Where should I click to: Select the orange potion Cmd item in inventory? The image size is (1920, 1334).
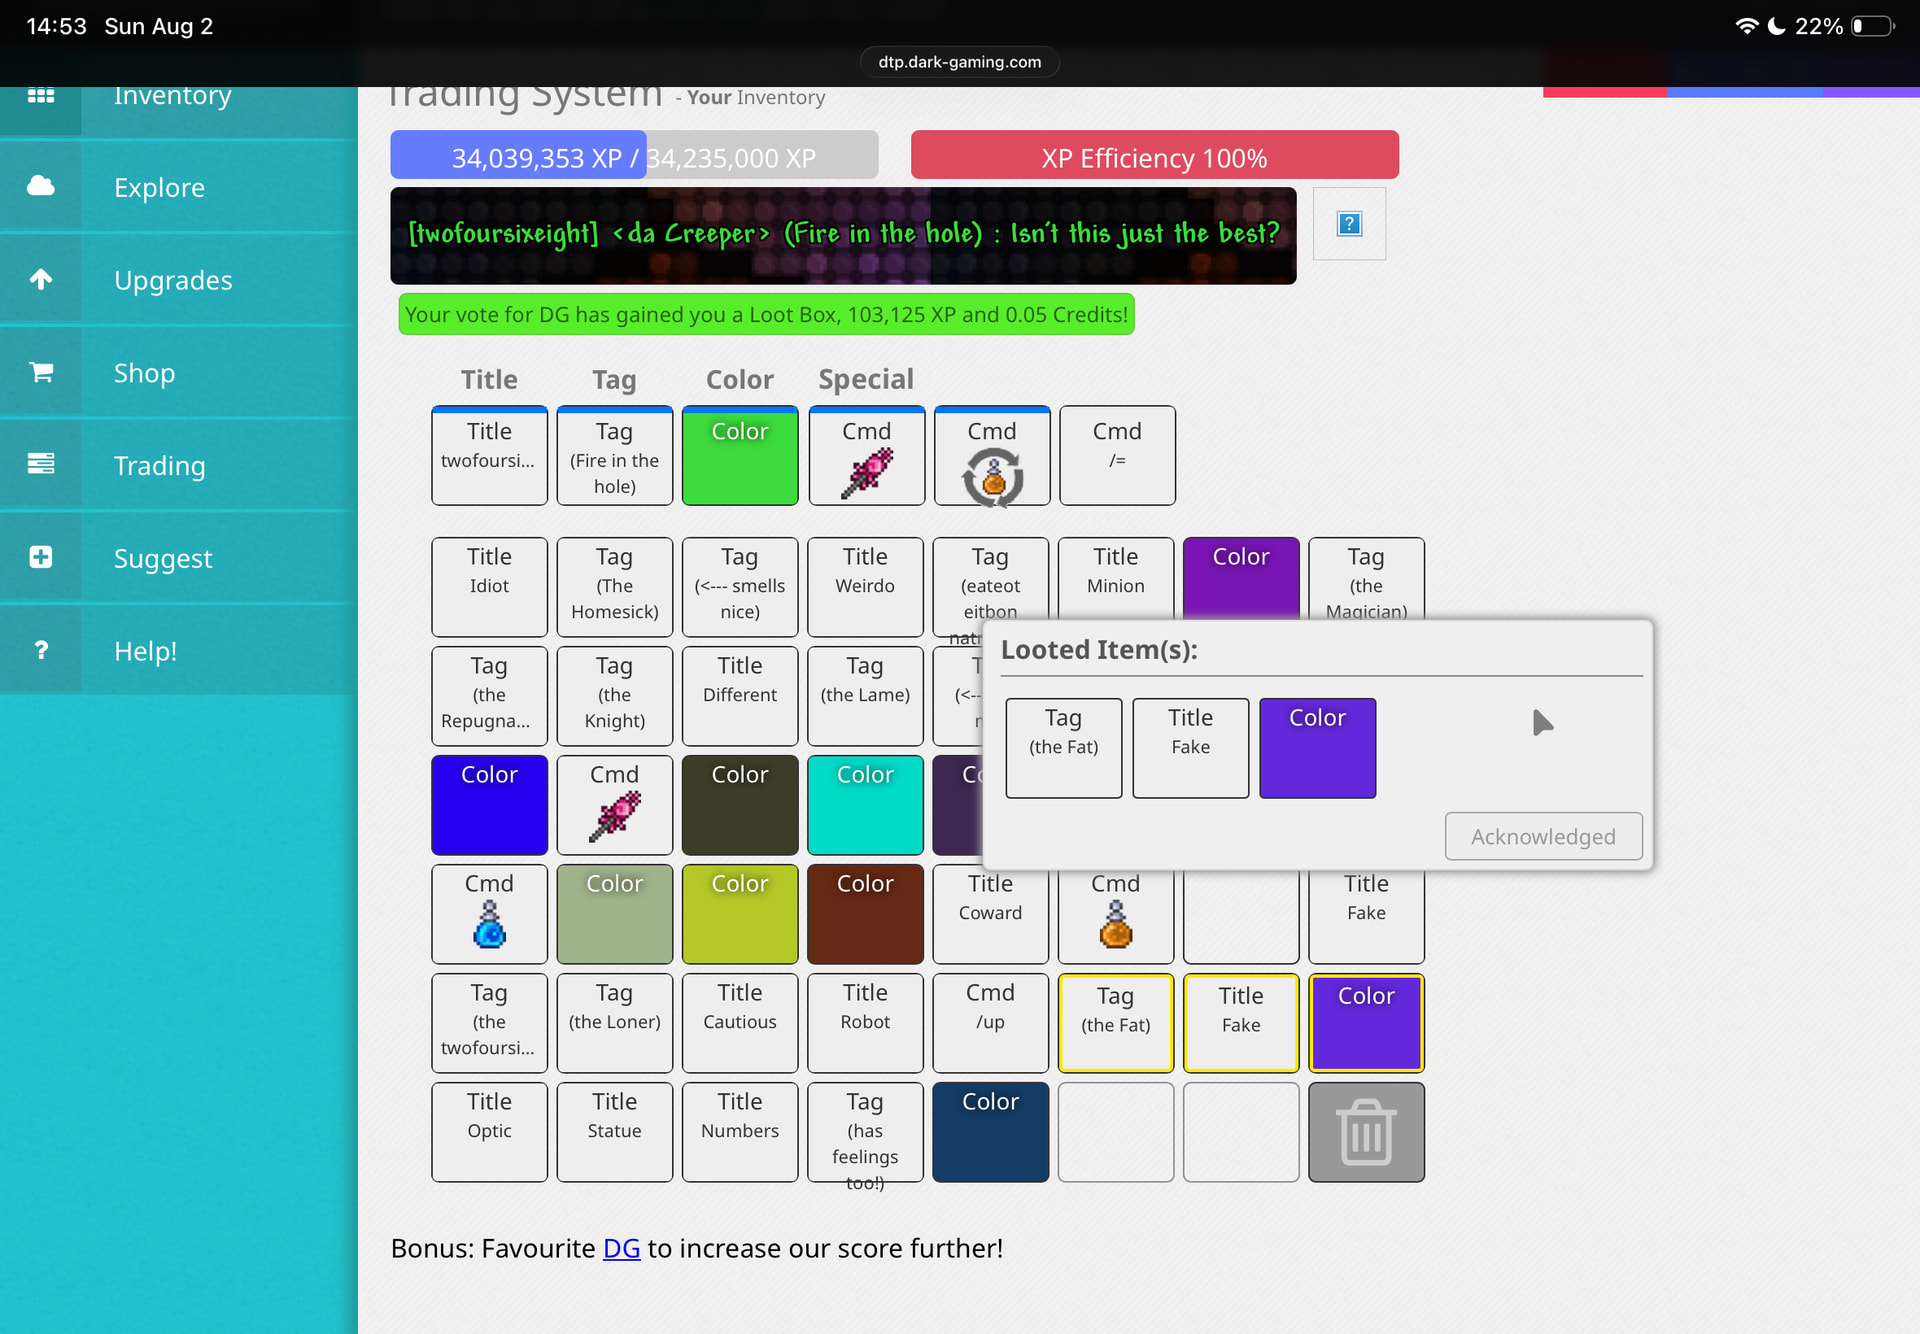point(1115,914)
